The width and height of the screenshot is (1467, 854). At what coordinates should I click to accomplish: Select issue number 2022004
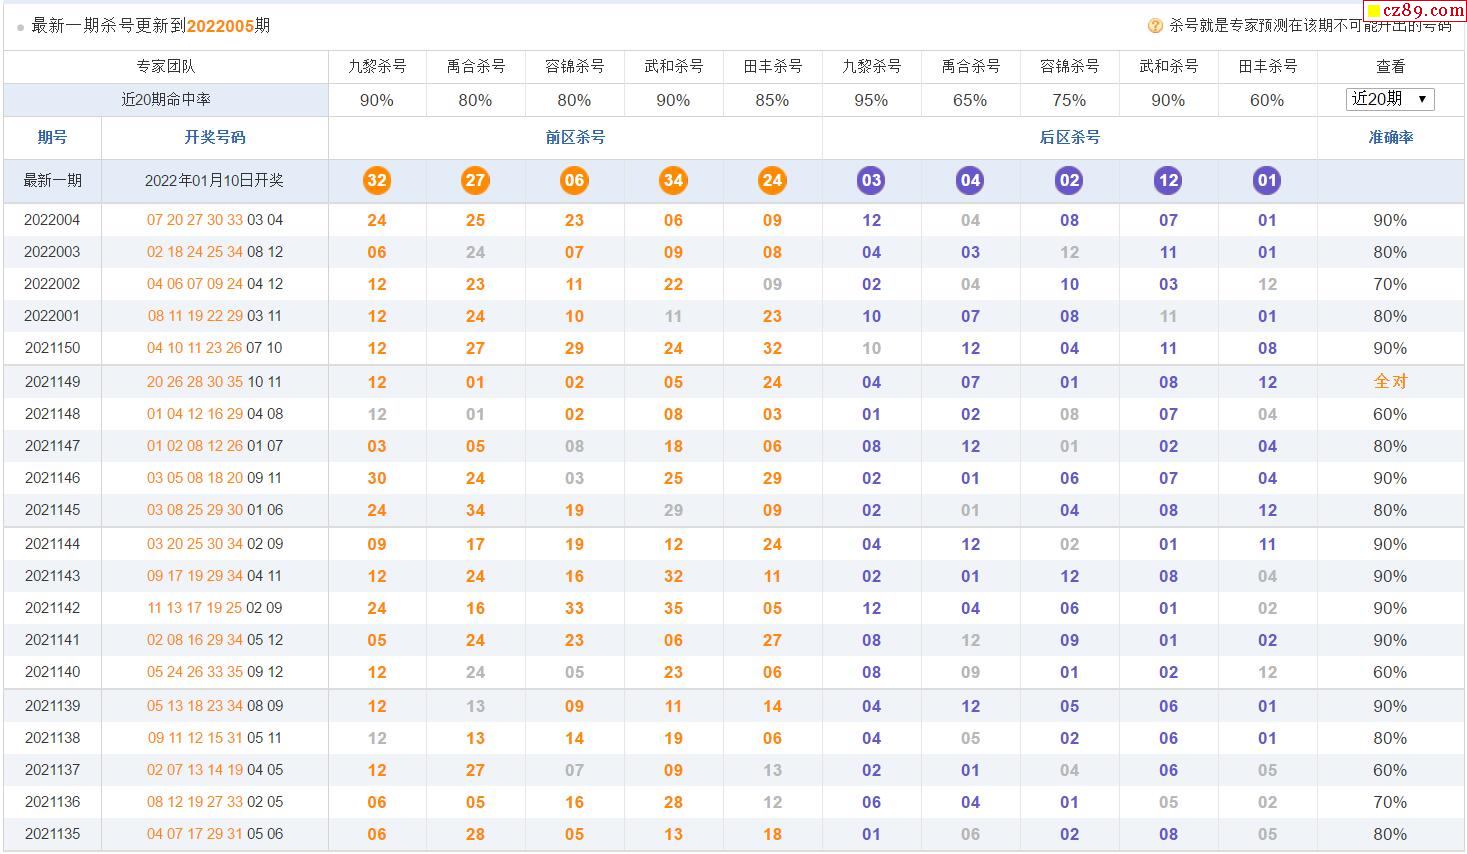(52, 220)
